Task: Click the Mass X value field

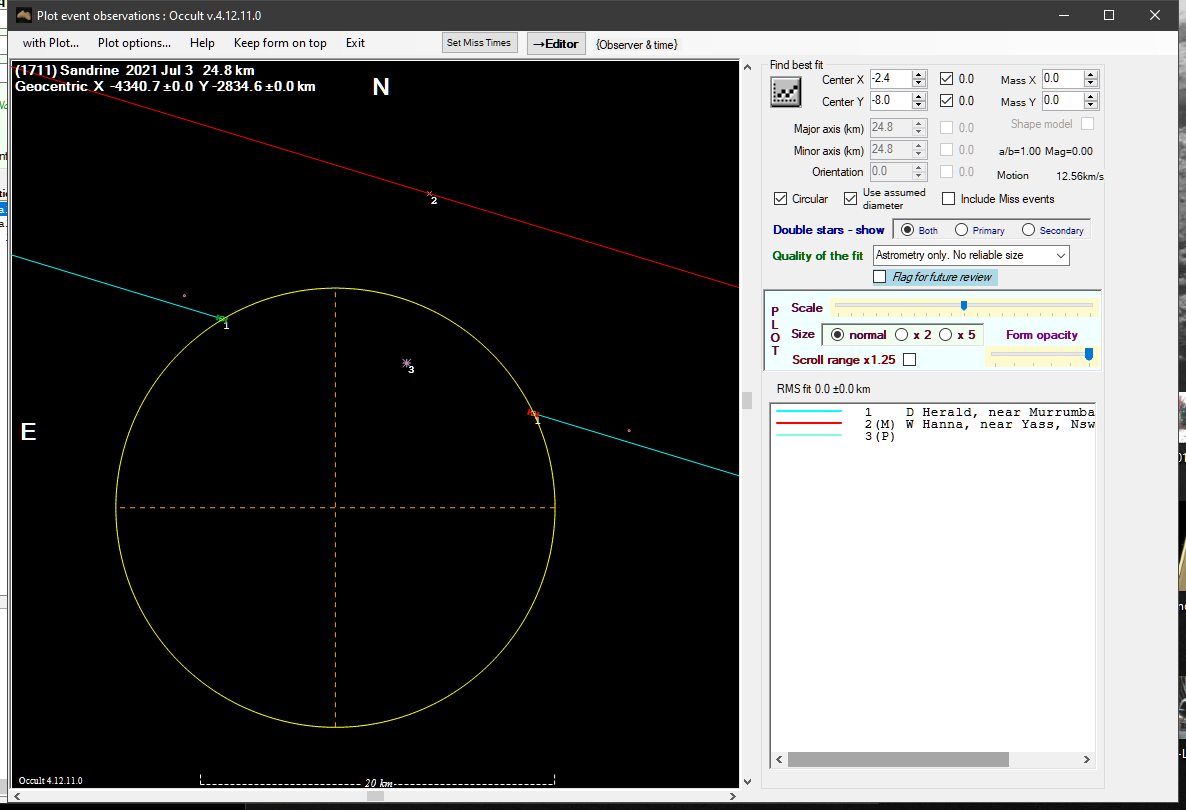Action: (1062, 79)
